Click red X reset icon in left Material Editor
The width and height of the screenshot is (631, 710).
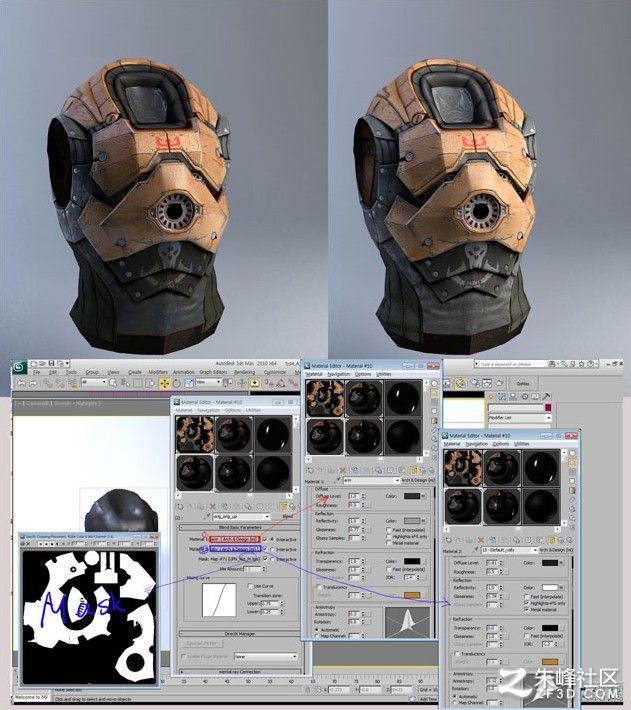click(212, 506)
